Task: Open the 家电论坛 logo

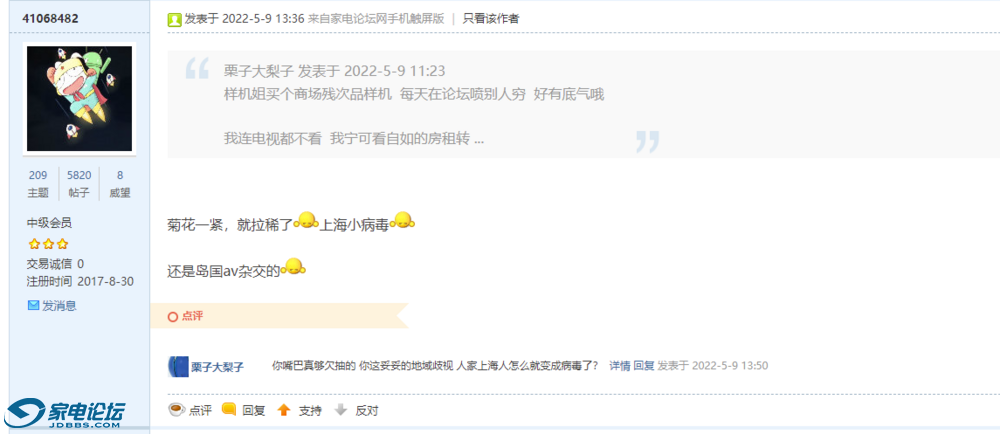Action: (64, 414)
